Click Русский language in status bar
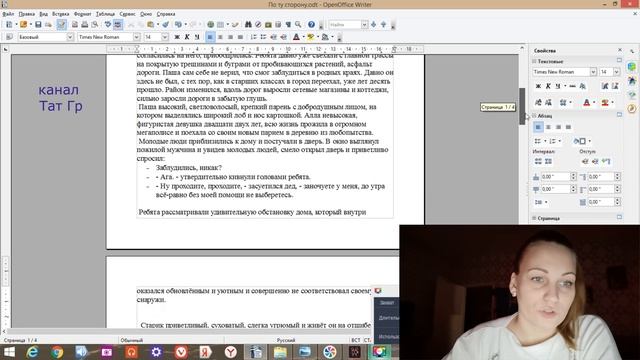Viewport: 640px width, 360px height. click(286, 340)
